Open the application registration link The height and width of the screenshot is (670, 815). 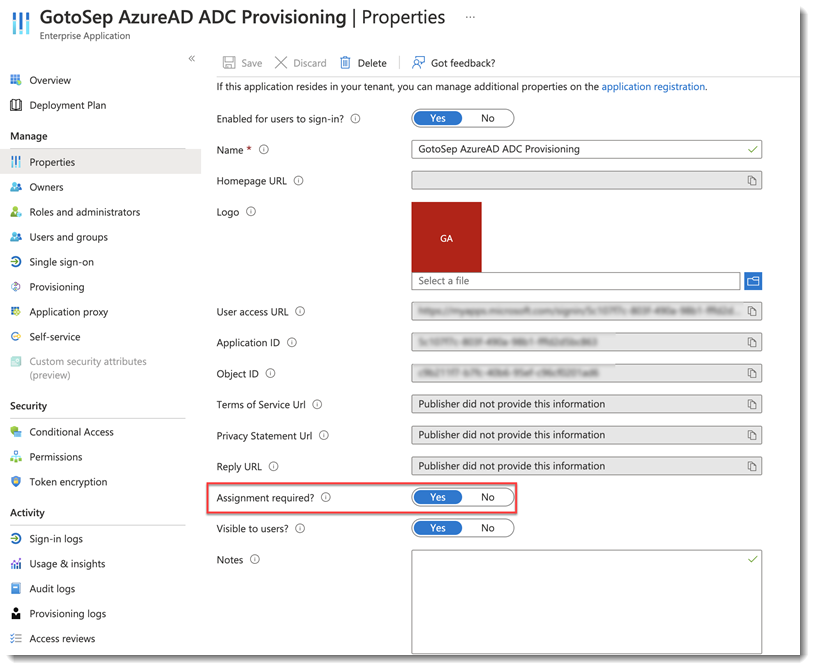point(653,87)
